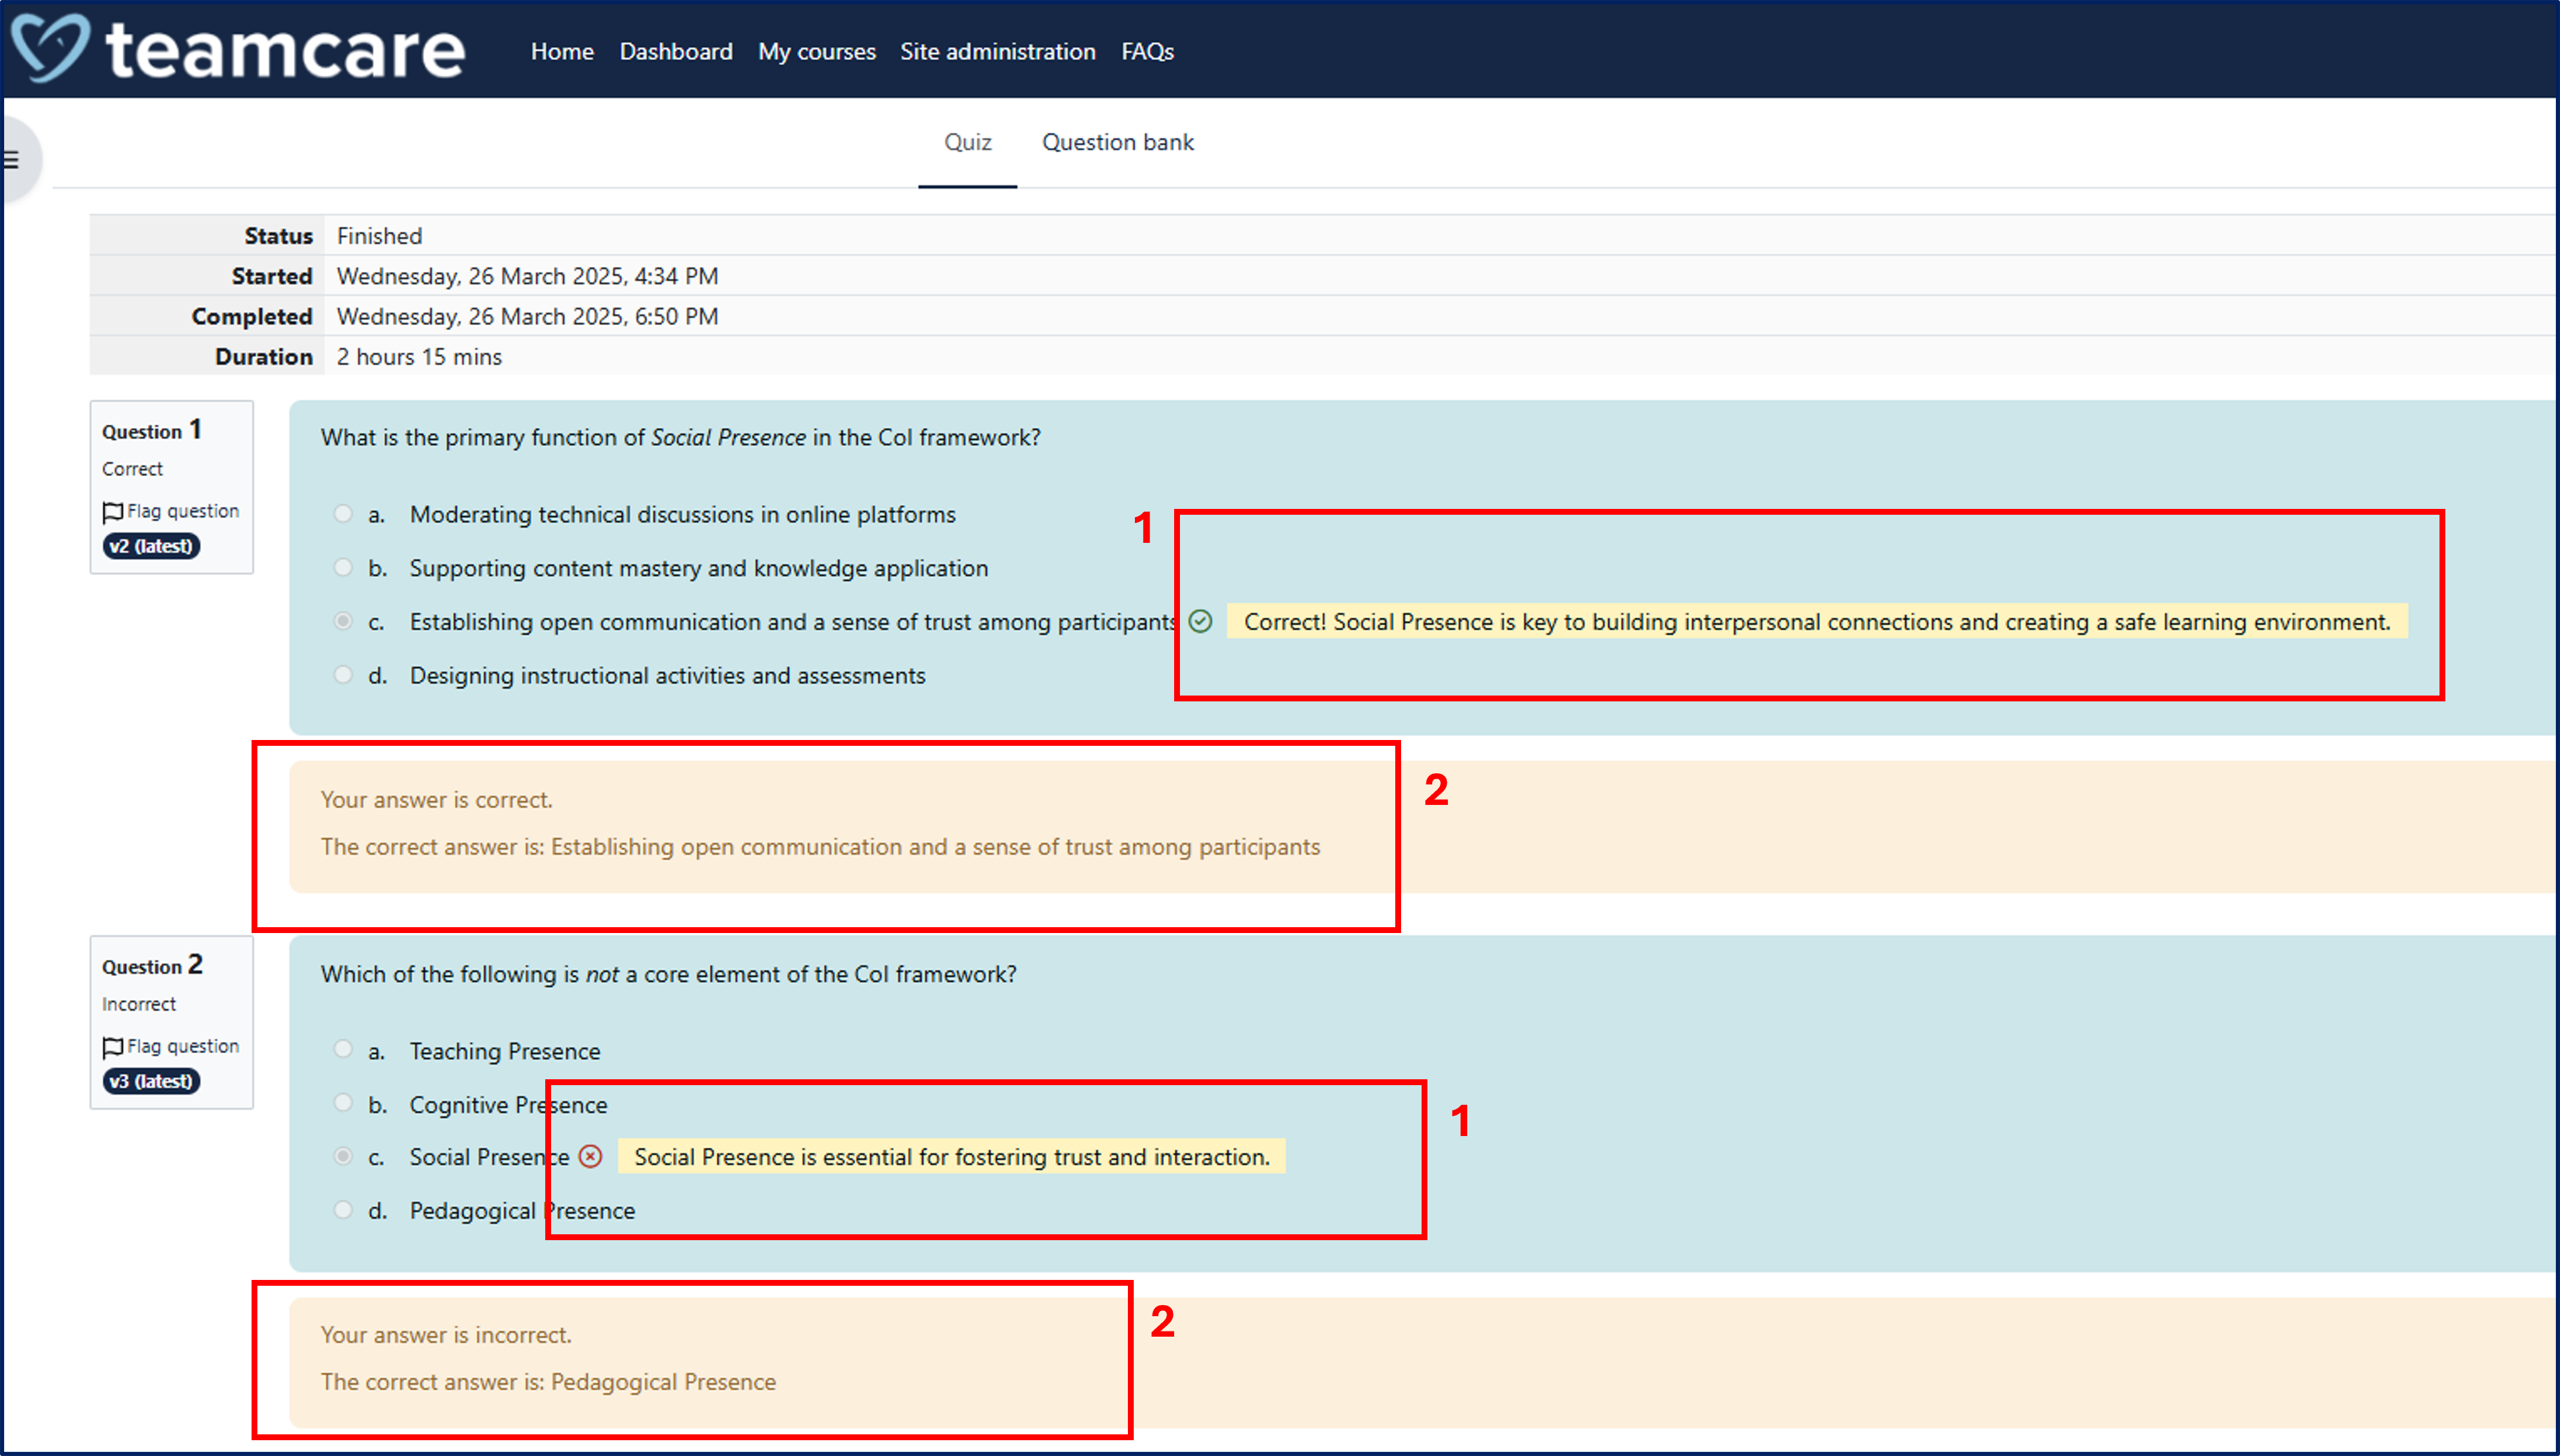Open Site administration in navbar
The image size is (2560, 1456).
(x=997, y=51)
